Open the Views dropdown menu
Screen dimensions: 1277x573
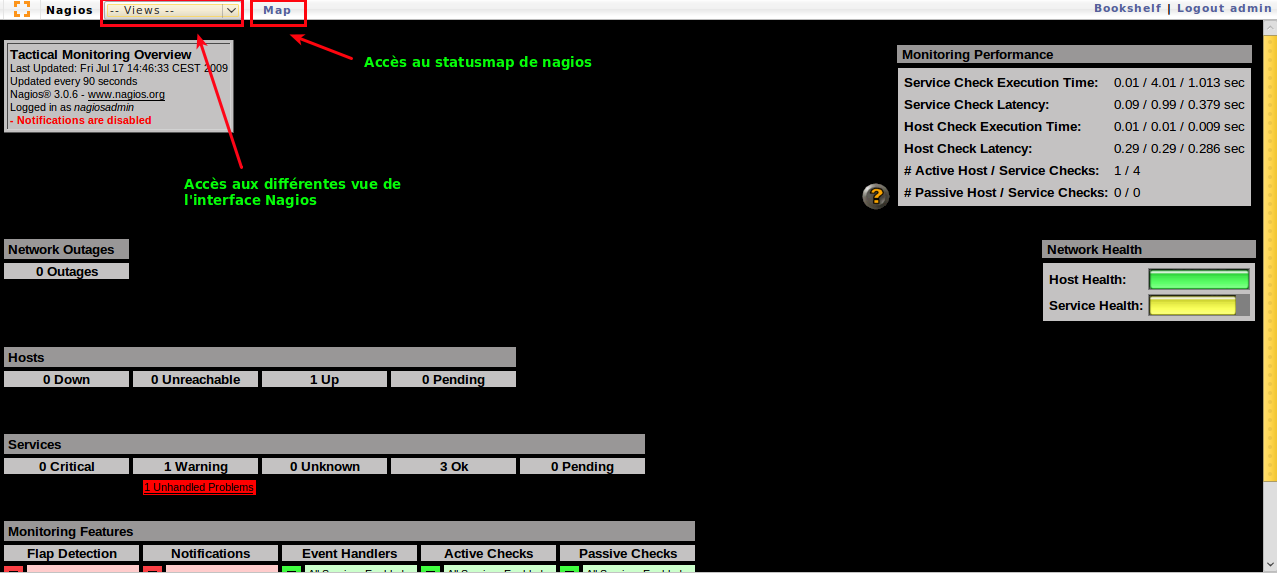173,10
